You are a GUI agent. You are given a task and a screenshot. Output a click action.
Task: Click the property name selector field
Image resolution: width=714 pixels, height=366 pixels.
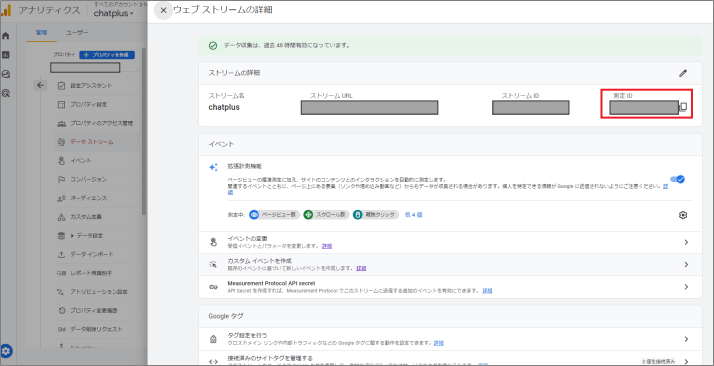pyautogui.click(x=85, y=68)
